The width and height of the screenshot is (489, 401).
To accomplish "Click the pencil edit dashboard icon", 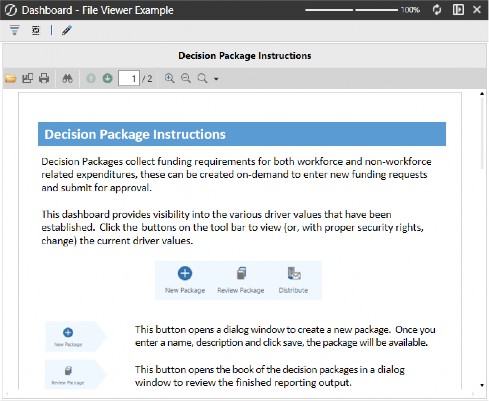I will [67, 30].
